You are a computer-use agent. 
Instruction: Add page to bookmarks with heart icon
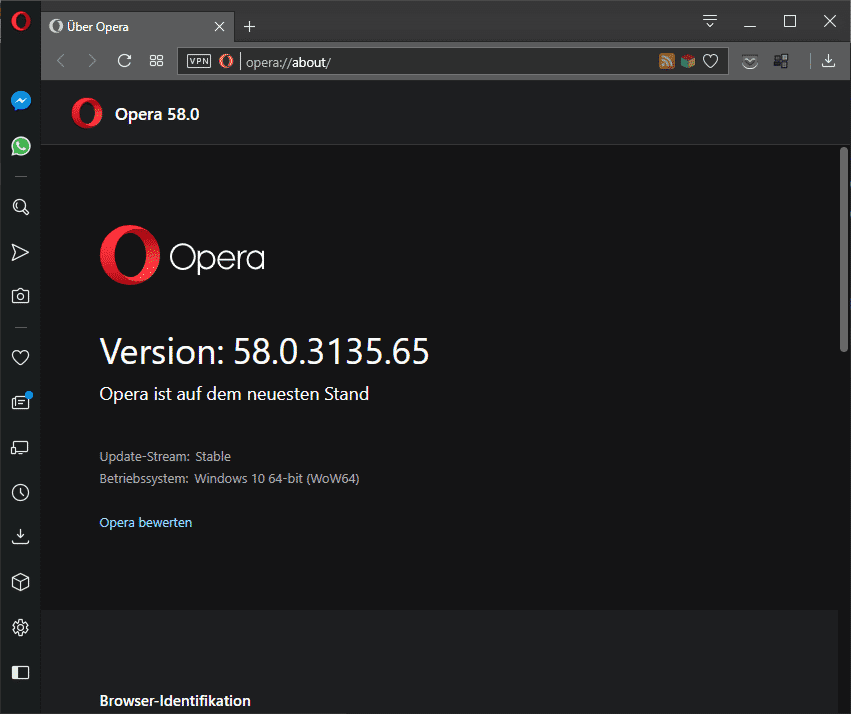(x=710, y=61)
